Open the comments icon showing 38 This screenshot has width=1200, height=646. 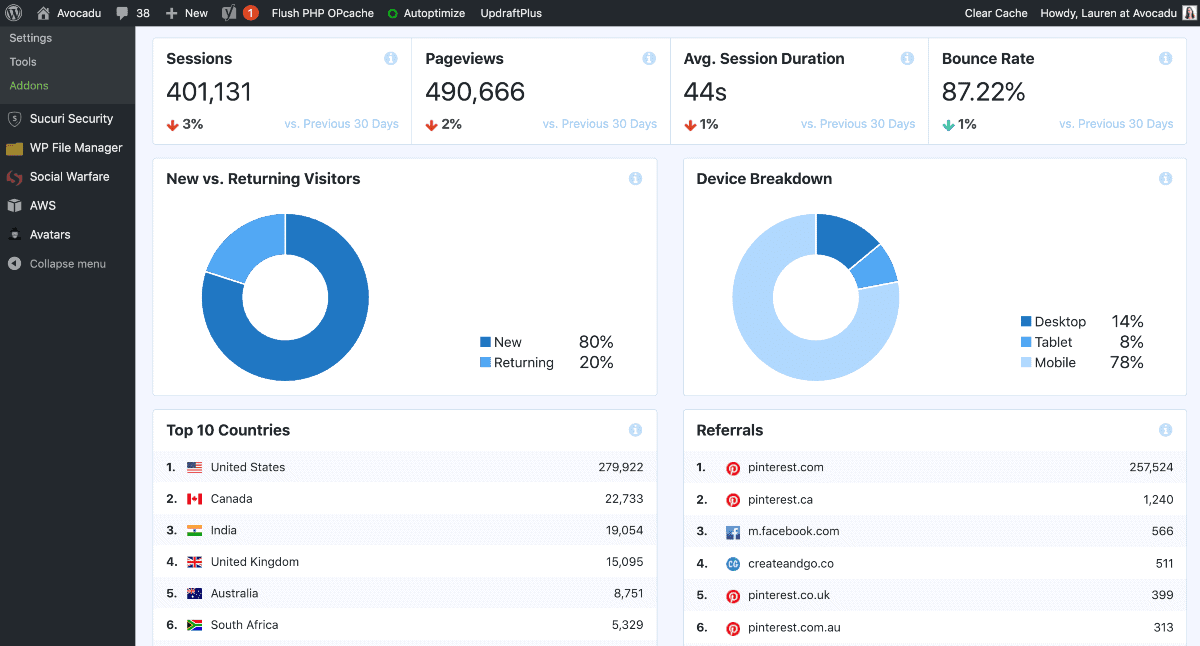(131, 13)
